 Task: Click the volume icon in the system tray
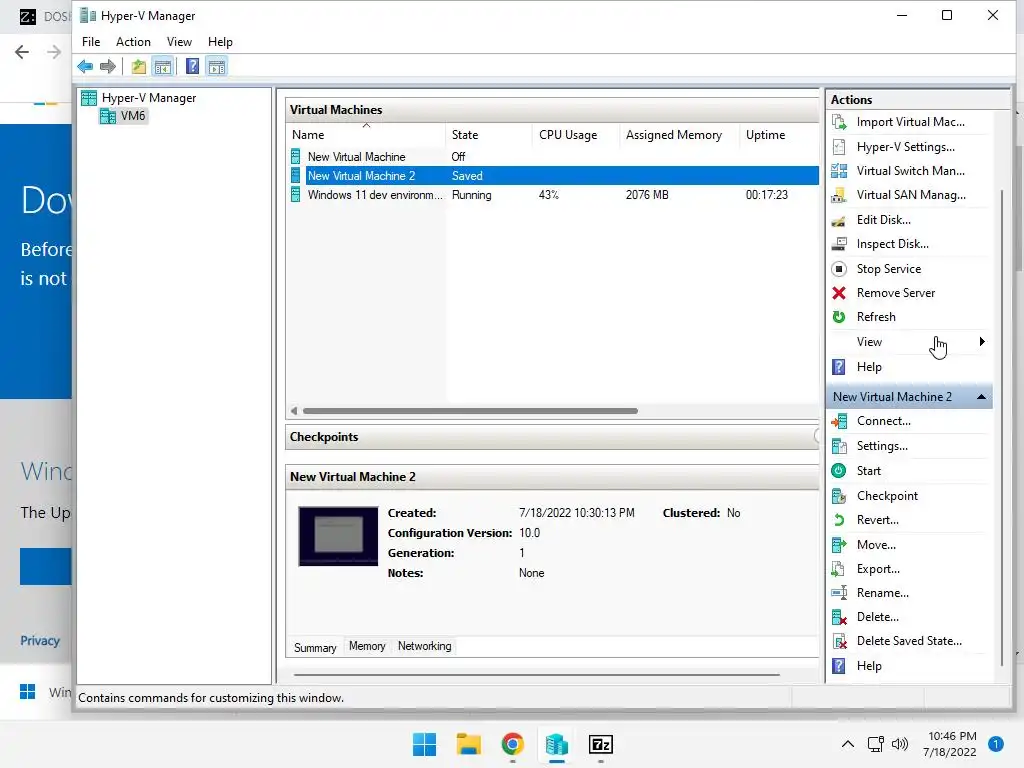(900, 744)
